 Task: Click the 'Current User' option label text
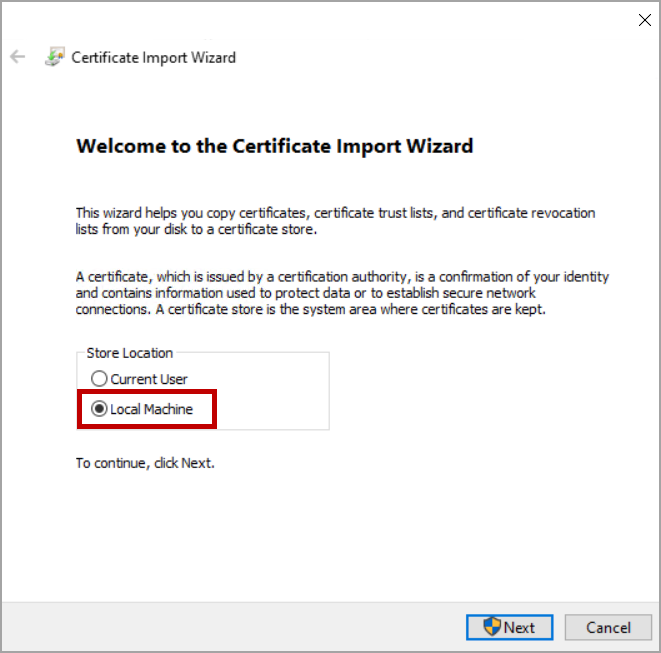click(x=149, y=379)
